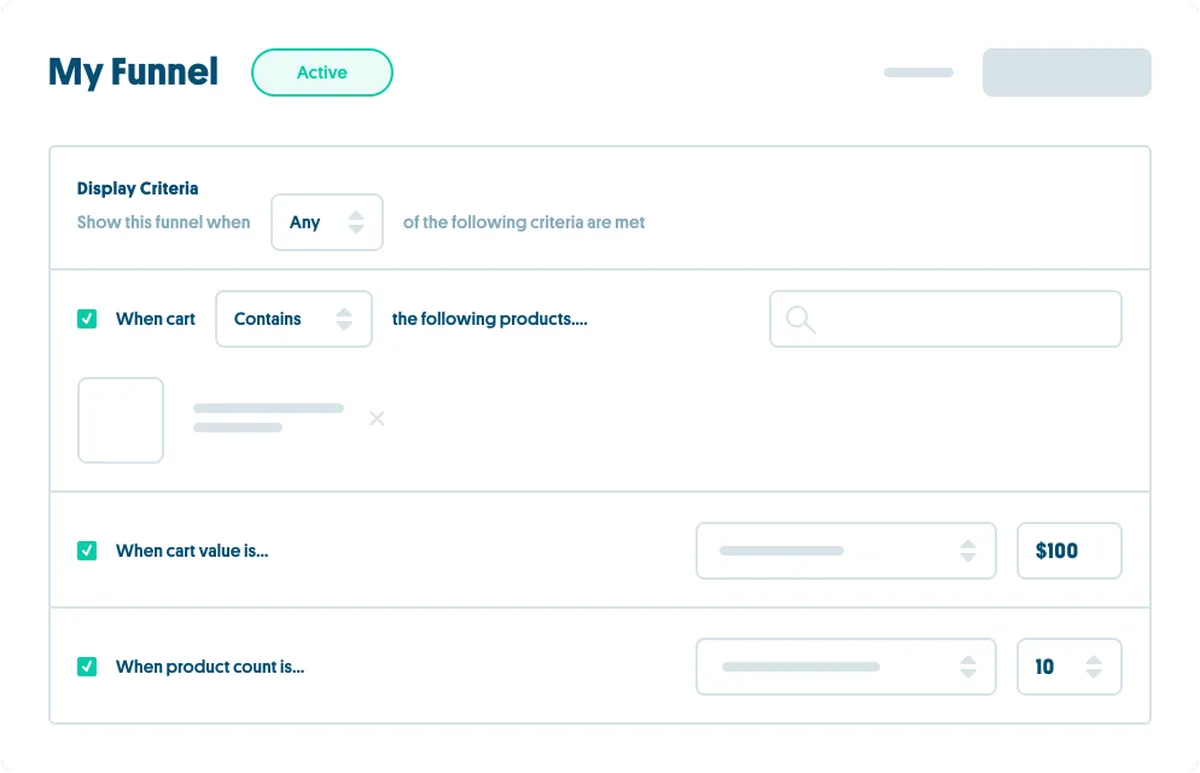Click the gray placeholder link near header

918,73
